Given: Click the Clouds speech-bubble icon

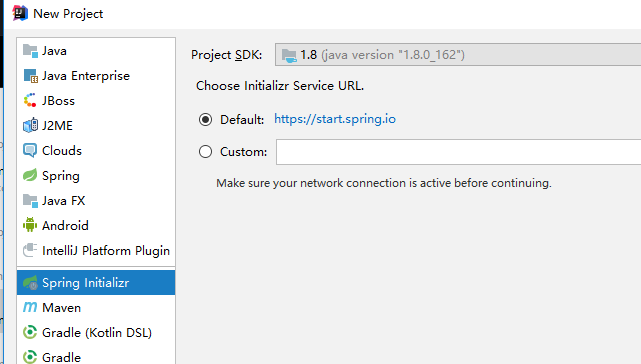Looking at the screenshot, I should pos(30,151).
